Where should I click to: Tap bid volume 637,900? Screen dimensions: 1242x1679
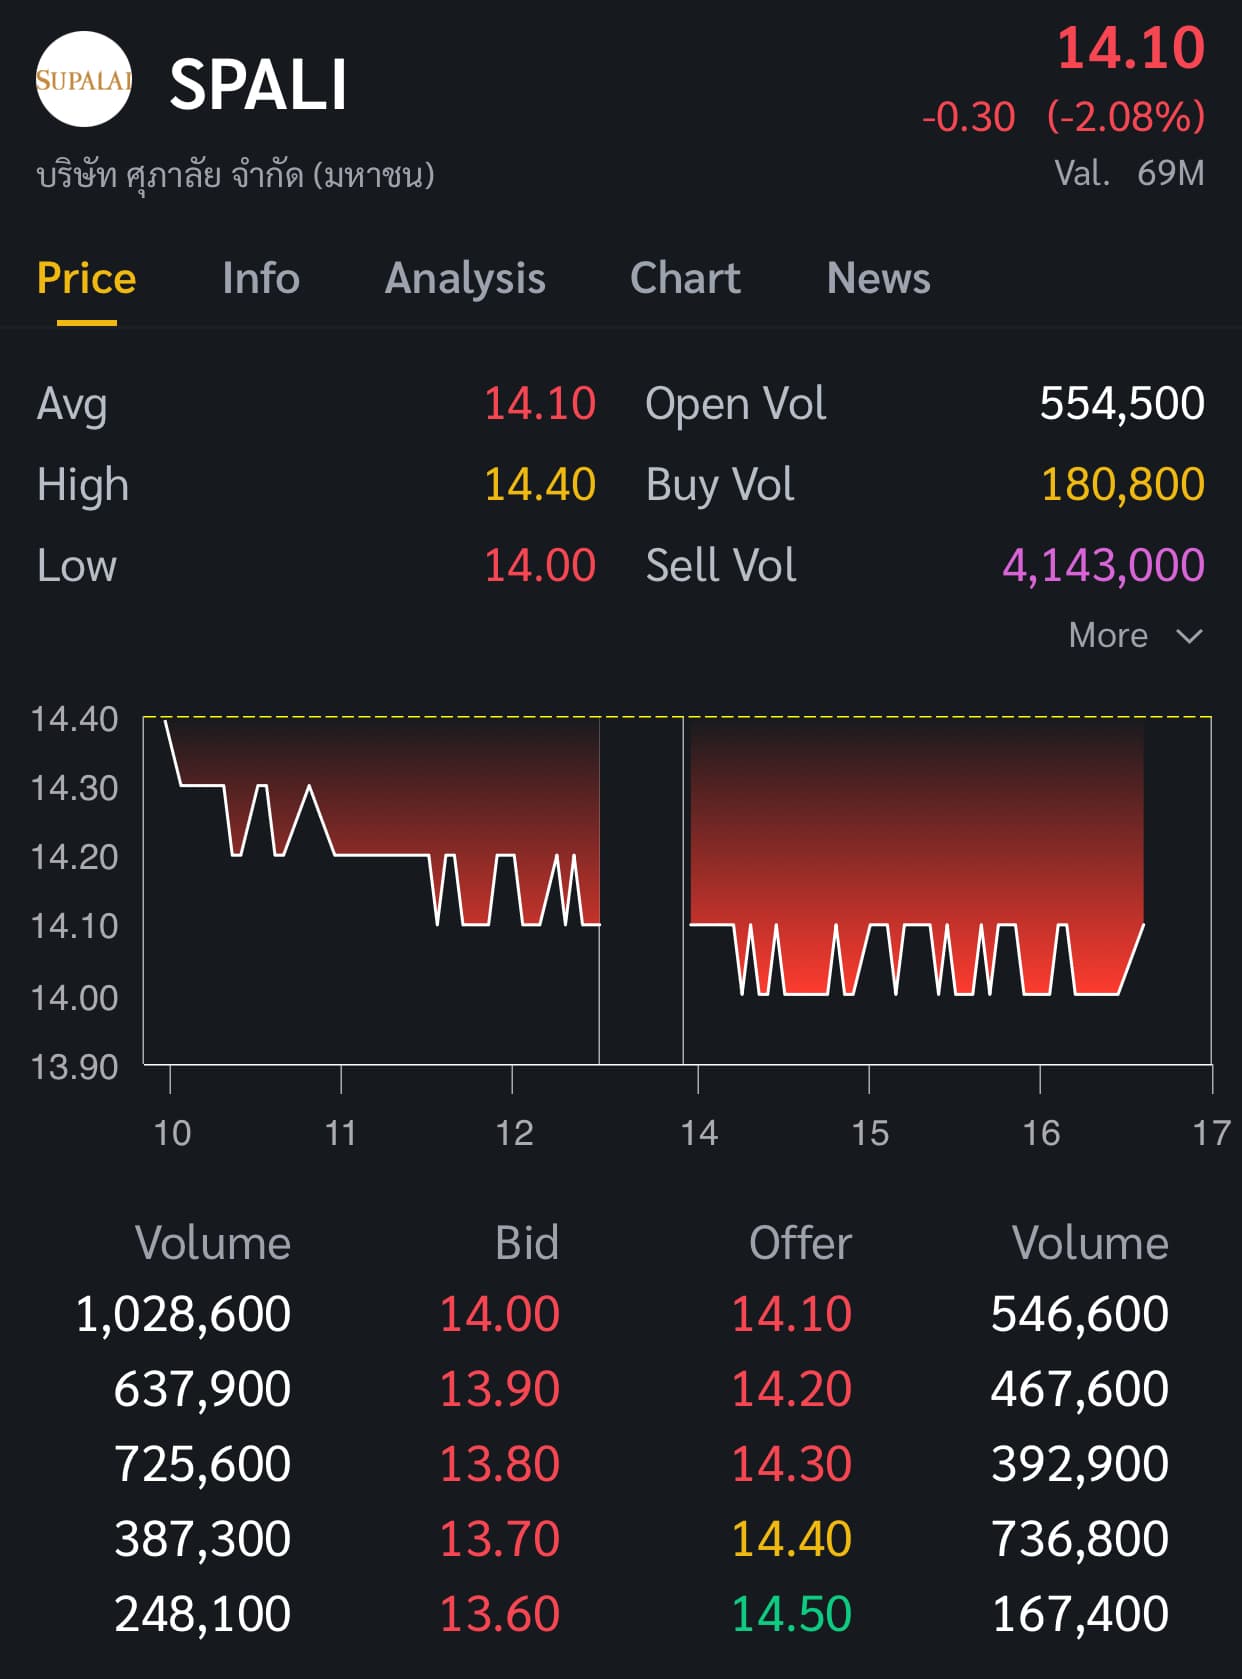click(203, 1389)
